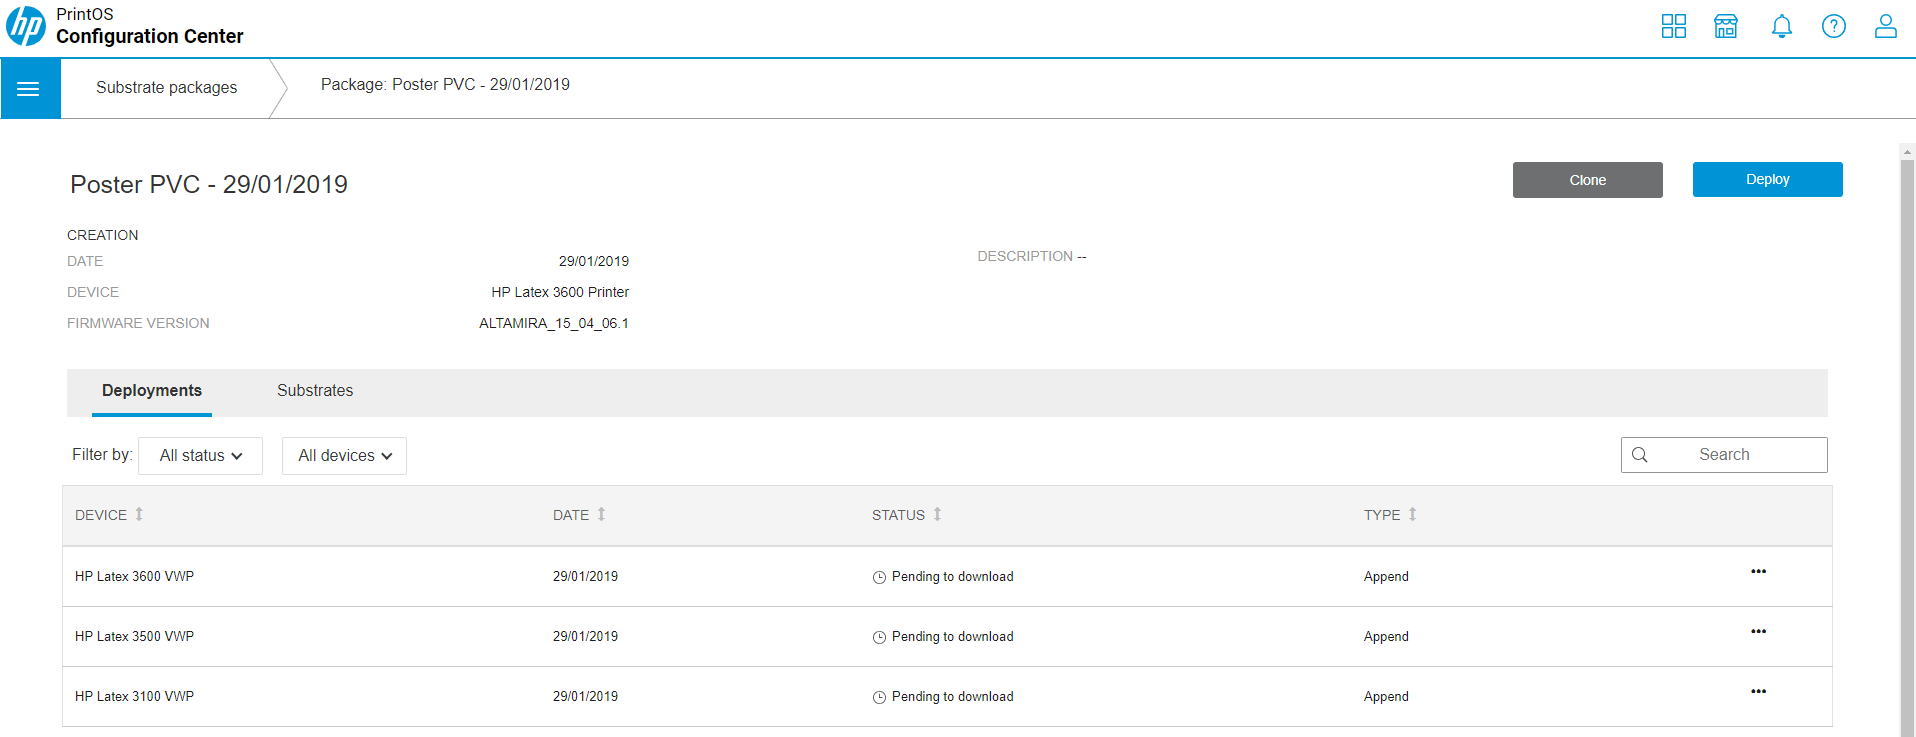Screen dimensions: 1916x737
Task: Sort table by DATE column arrow
Action: pos(601,514)
